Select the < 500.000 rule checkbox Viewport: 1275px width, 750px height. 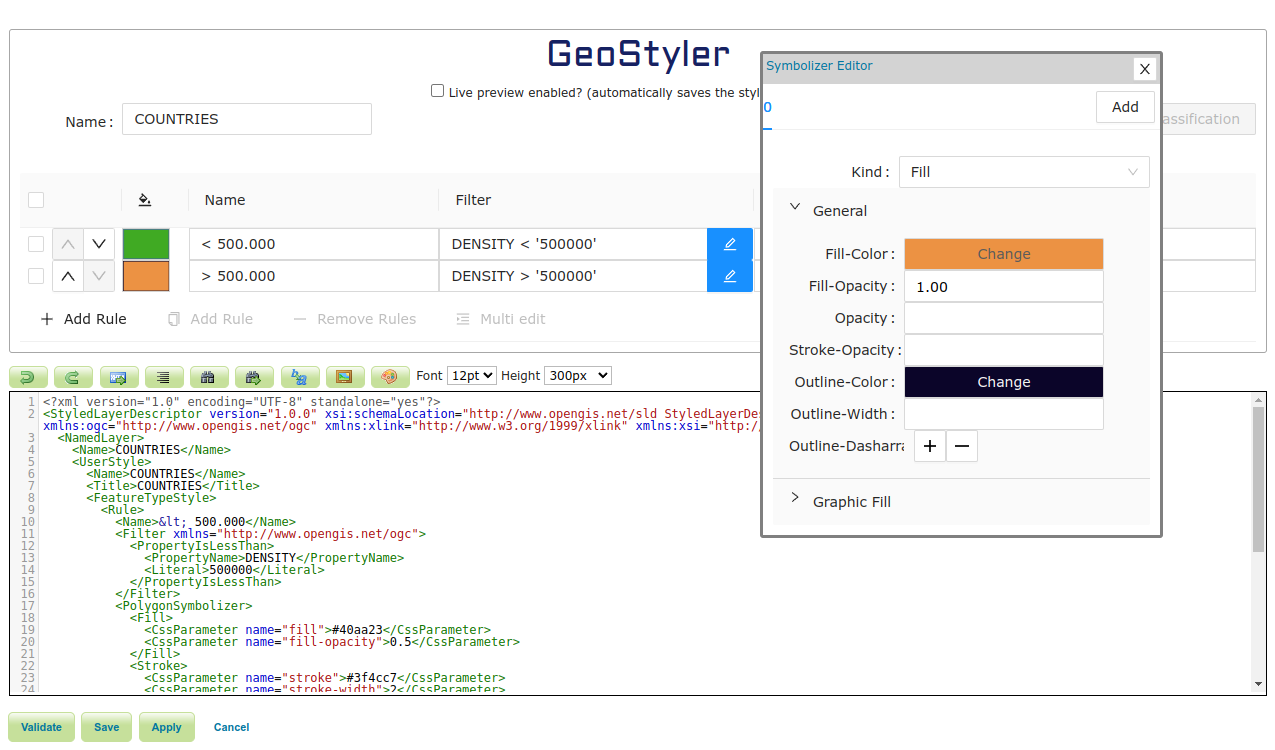coord(36,244)
